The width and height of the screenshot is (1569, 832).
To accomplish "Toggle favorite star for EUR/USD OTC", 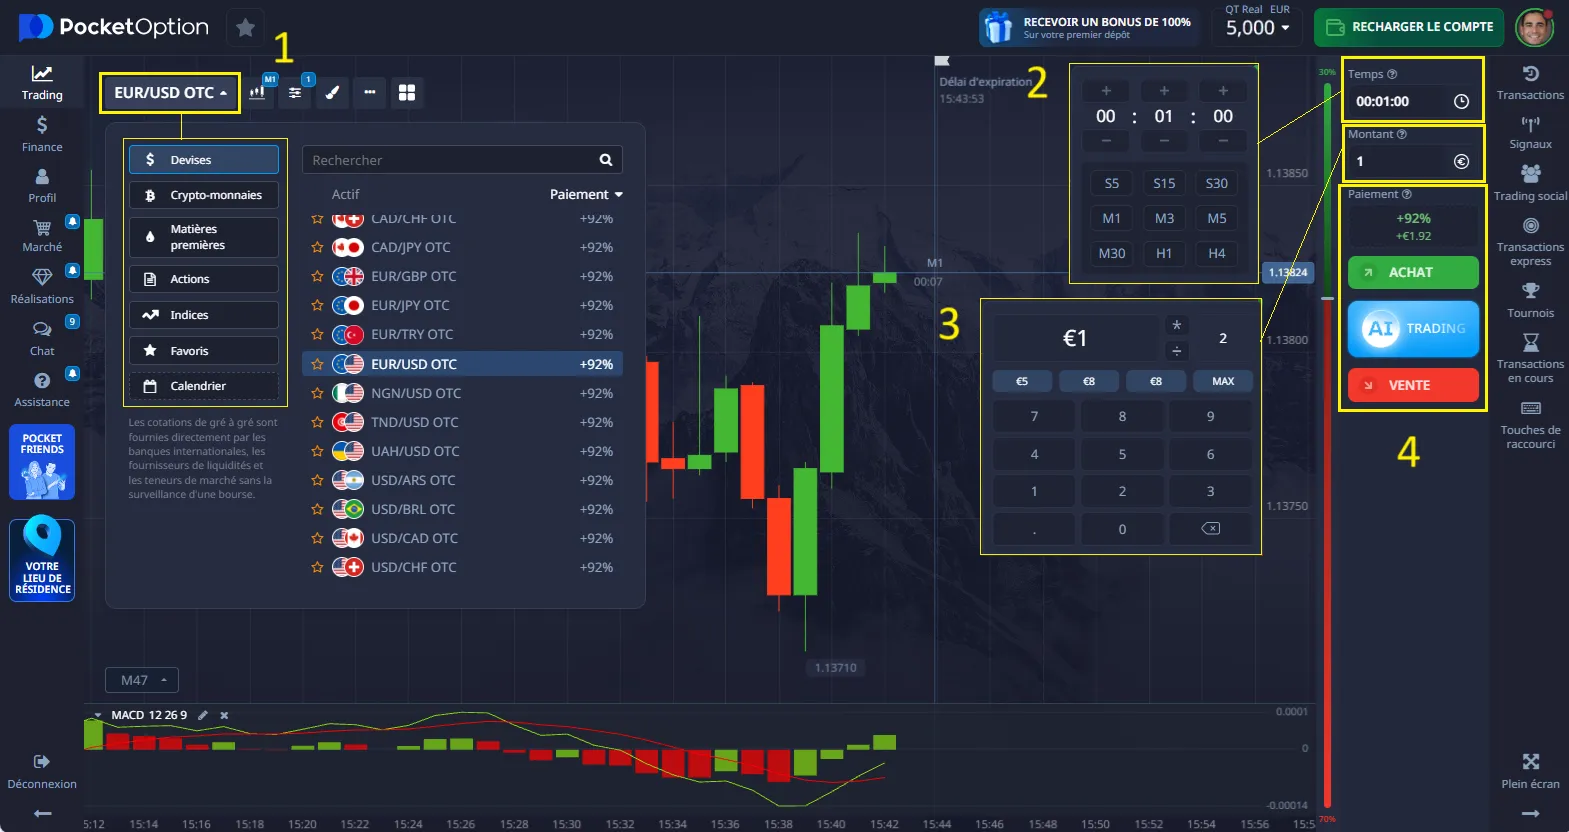I will [x=317, y=364].
